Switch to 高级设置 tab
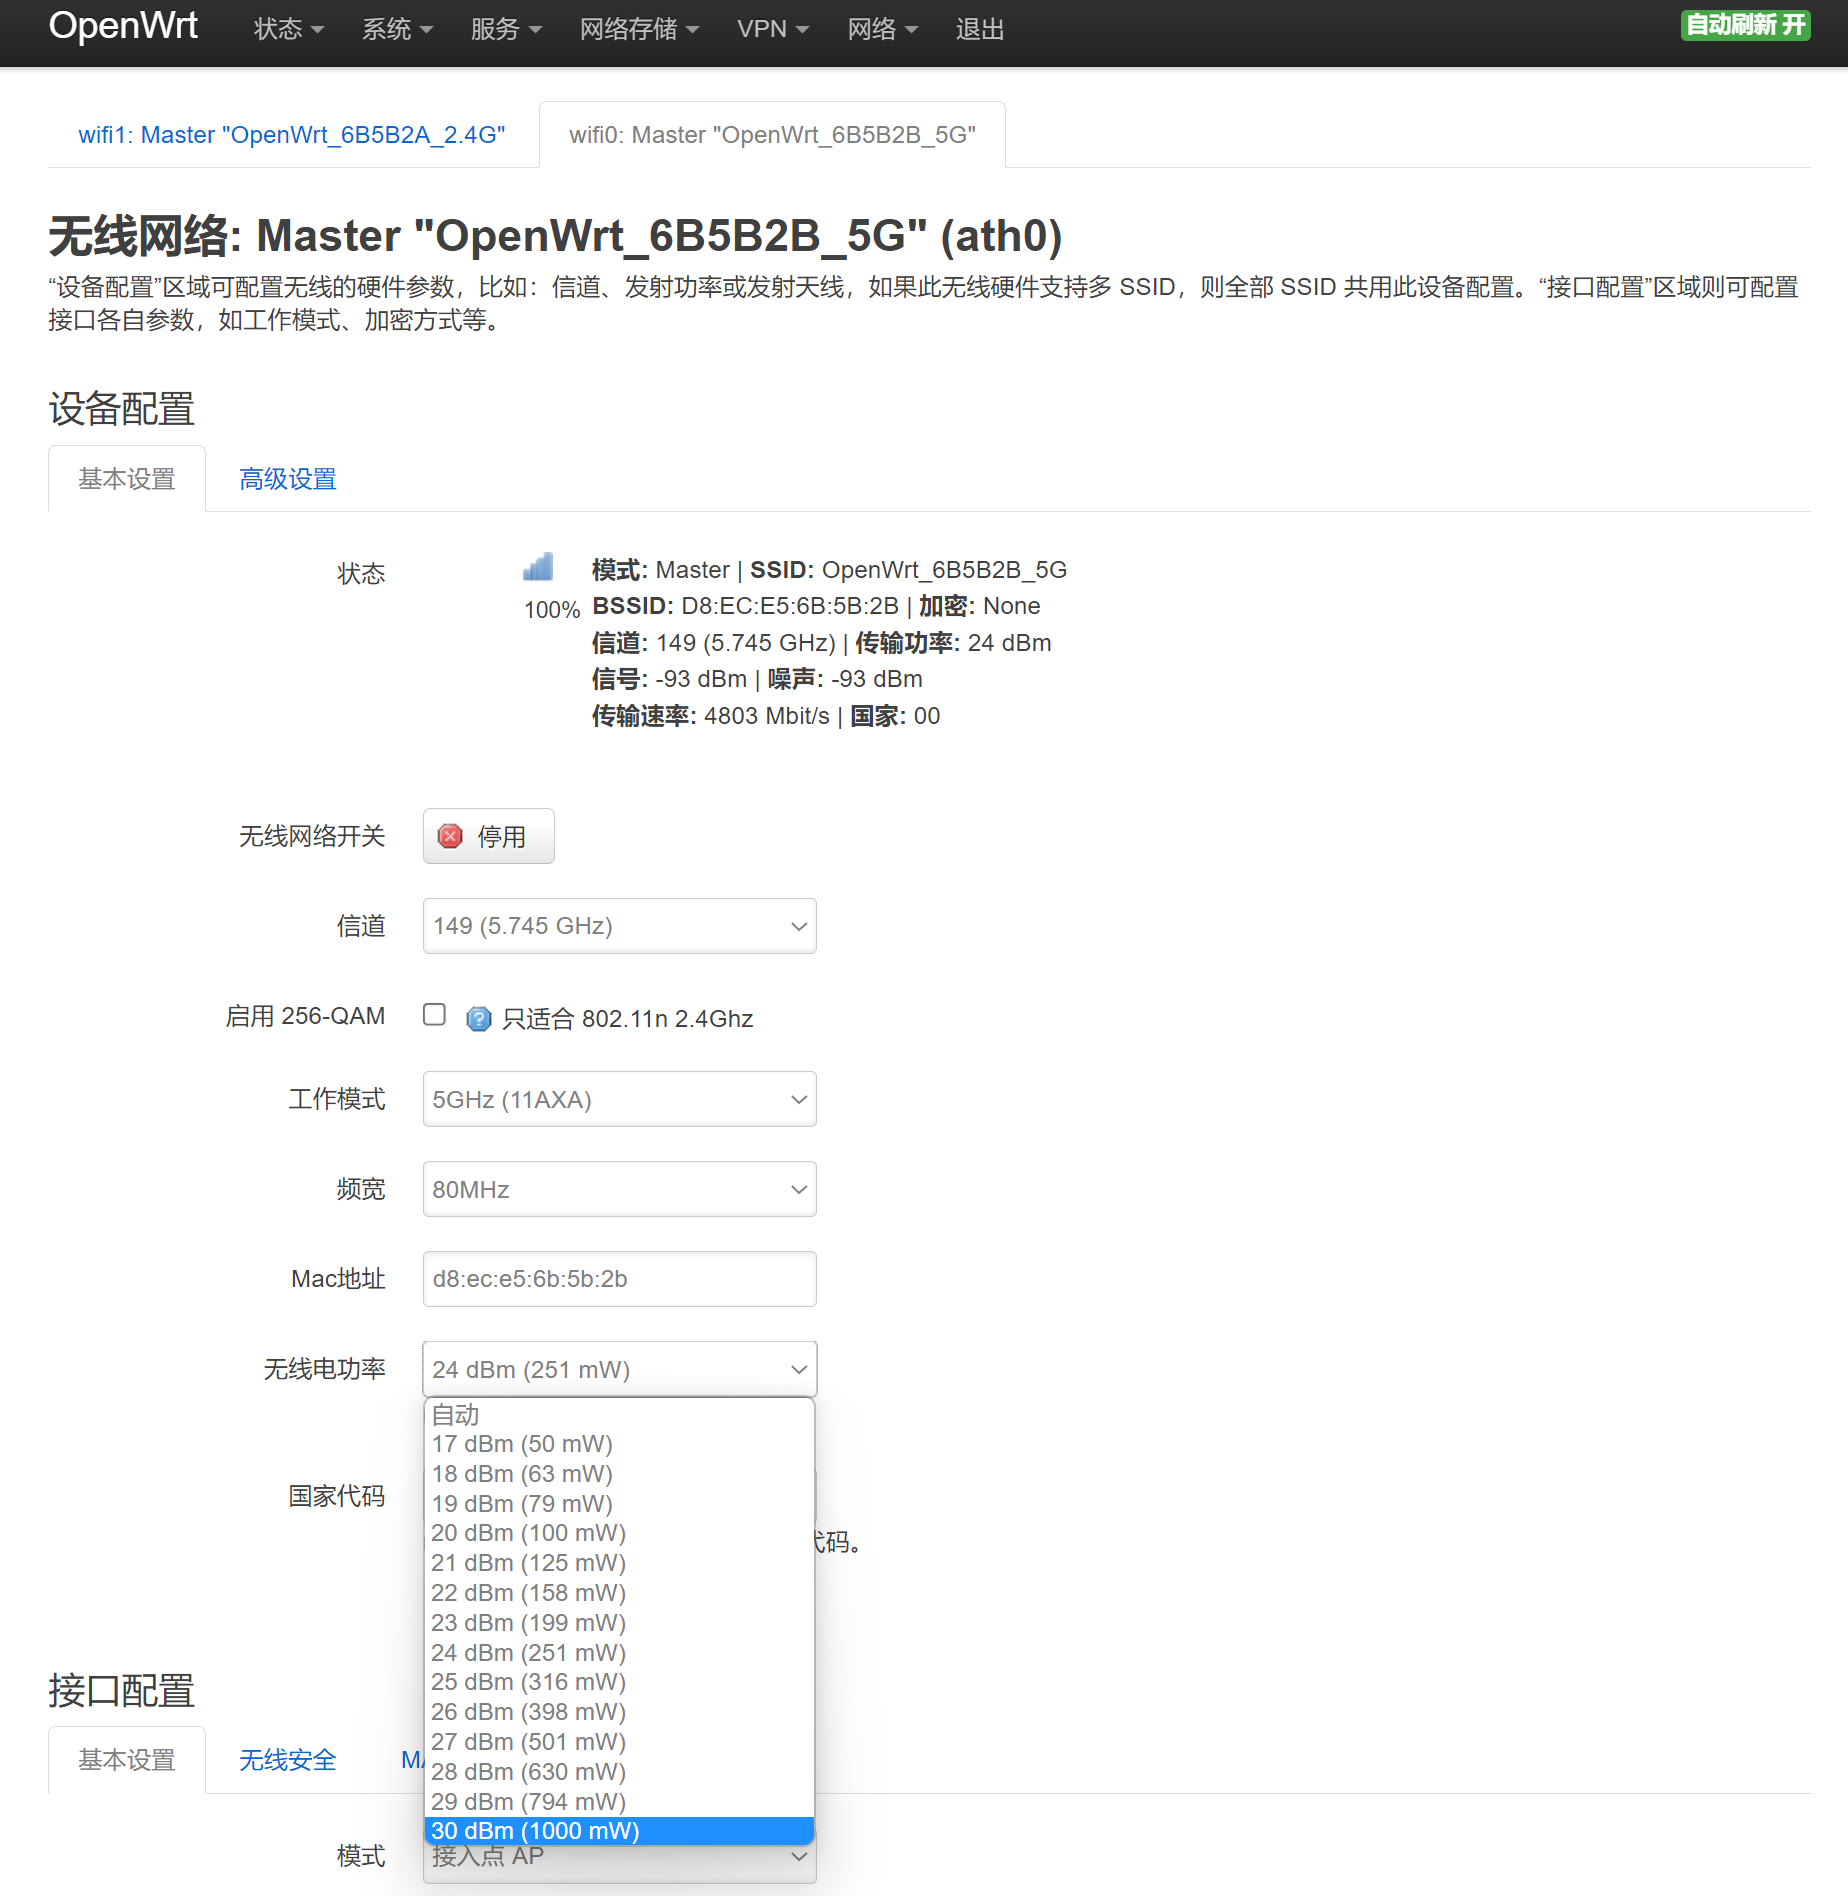Viewport: 1848px width, 1896px height. coord(288,479)
